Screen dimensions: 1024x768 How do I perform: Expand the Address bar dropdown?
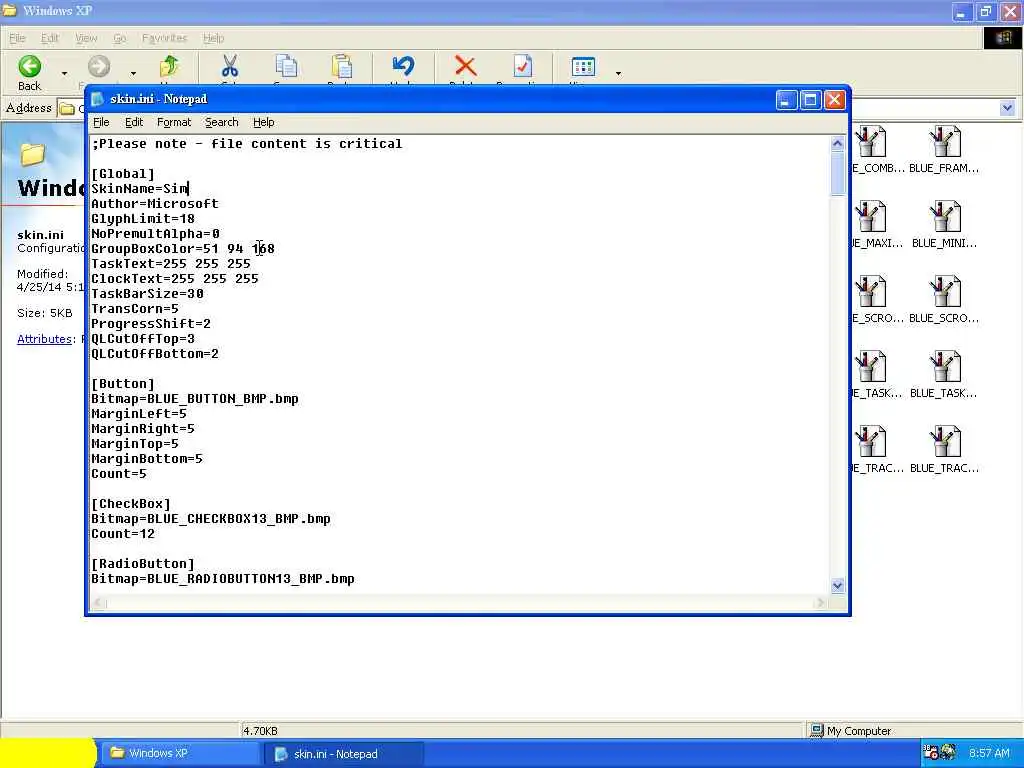[1007, 108]
